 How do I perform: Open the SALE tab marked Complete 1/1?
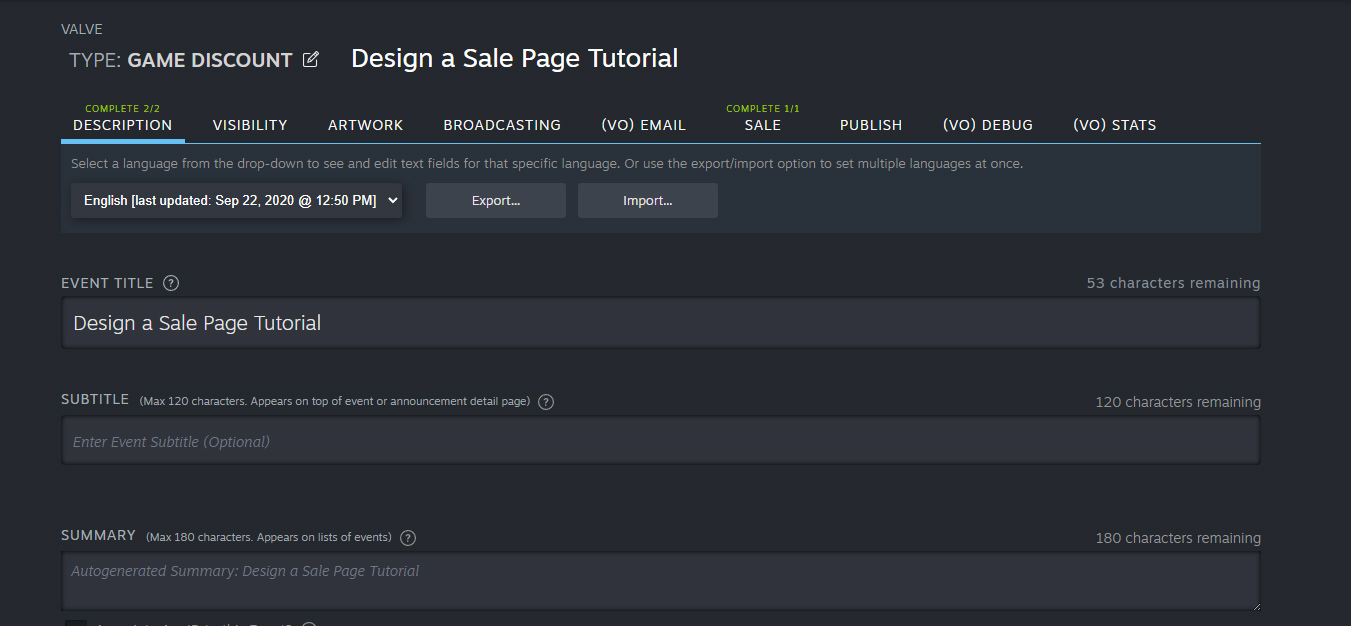762,124
